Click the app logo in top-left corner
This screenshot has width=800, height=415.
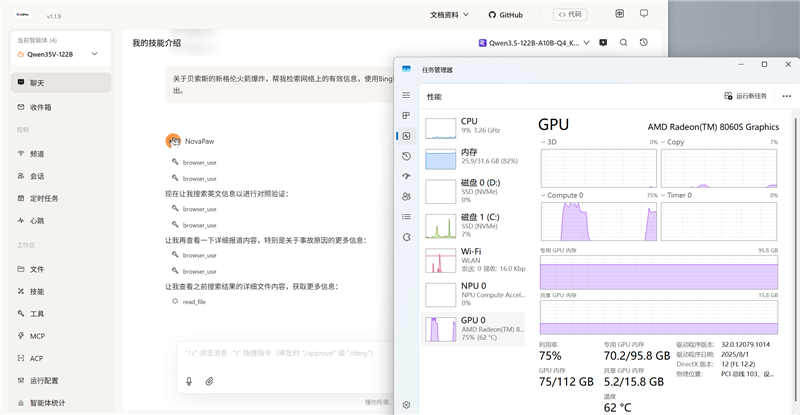[x=22, y=15]
